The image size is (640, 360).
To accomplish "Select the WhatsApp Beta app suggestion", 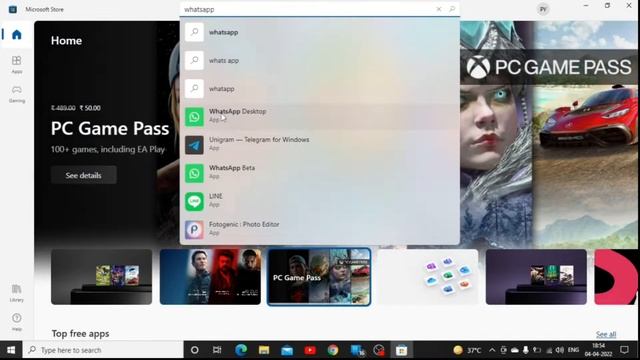I will pyautogui.click(x=320, y=173).
